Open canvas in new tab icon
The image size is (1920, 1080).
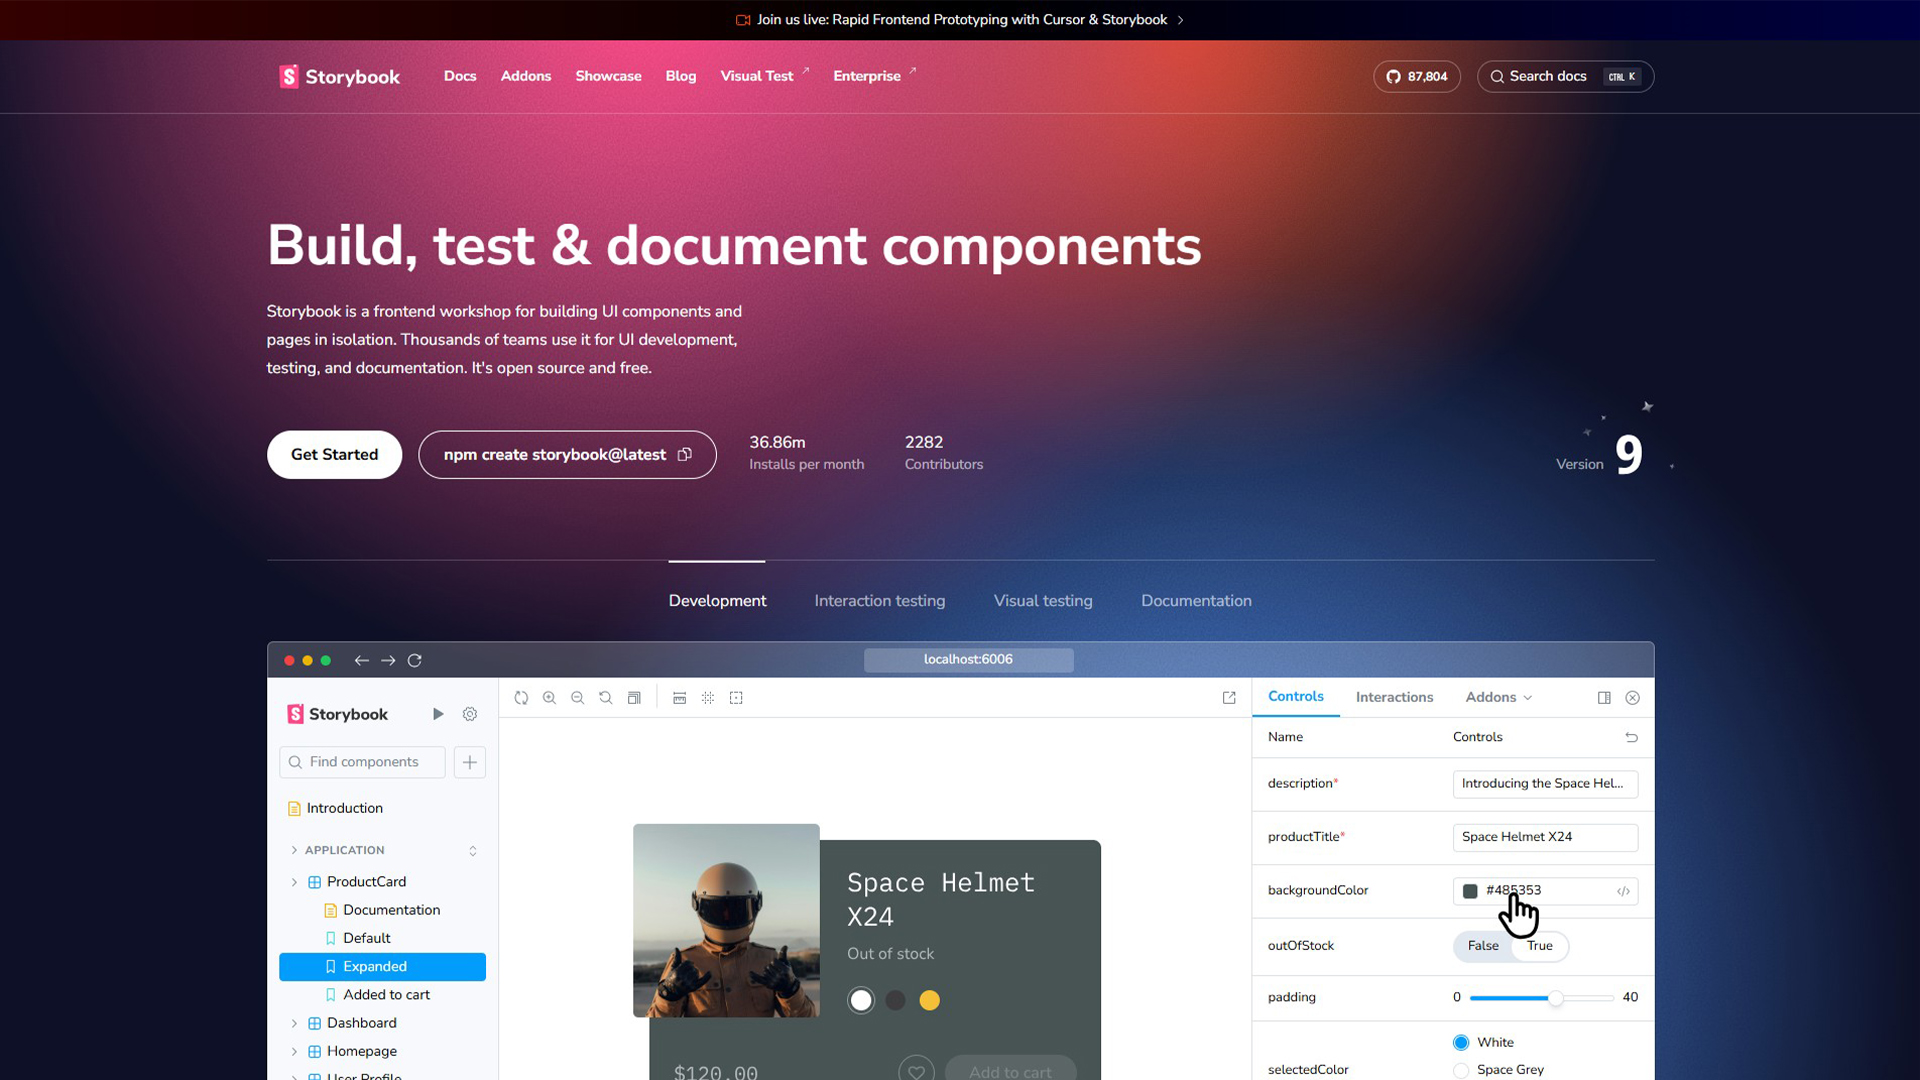pos(1229,698)
